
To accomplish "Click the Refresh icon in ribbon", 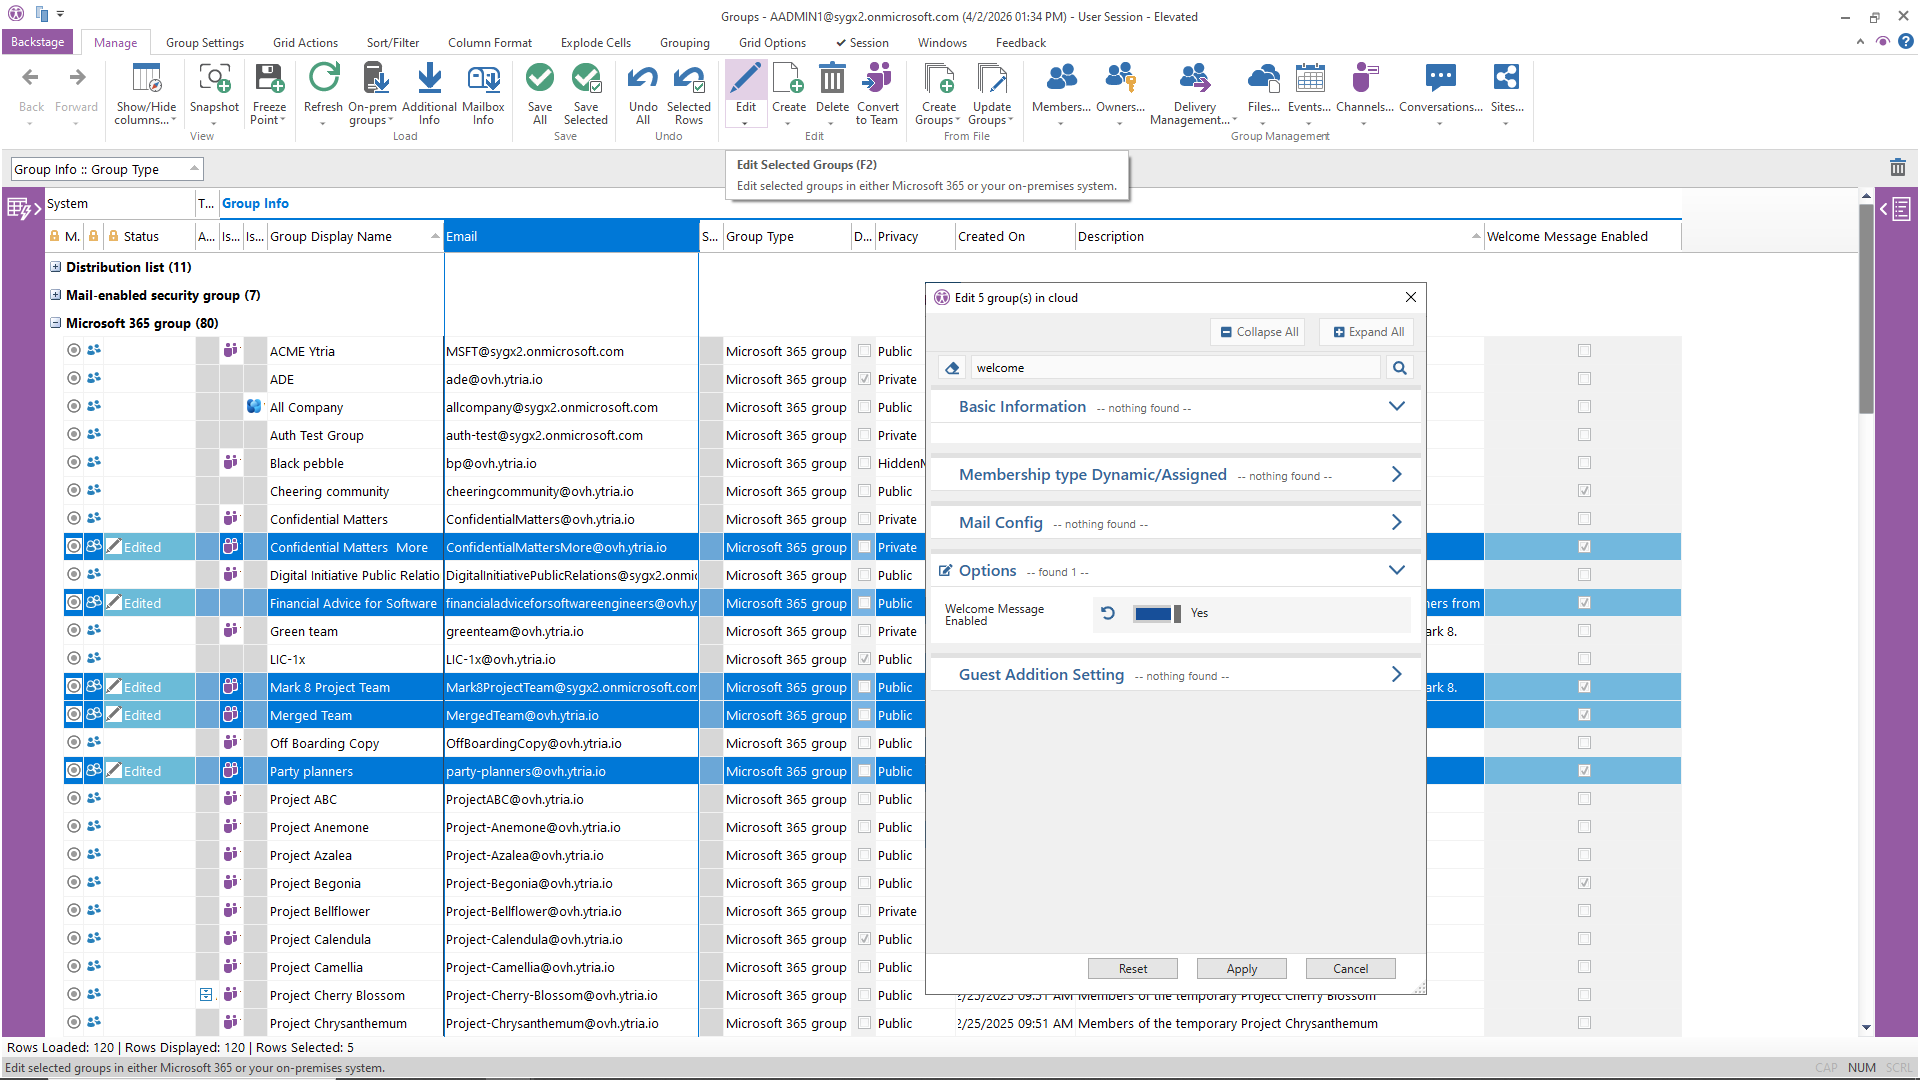I will point(323,79).
